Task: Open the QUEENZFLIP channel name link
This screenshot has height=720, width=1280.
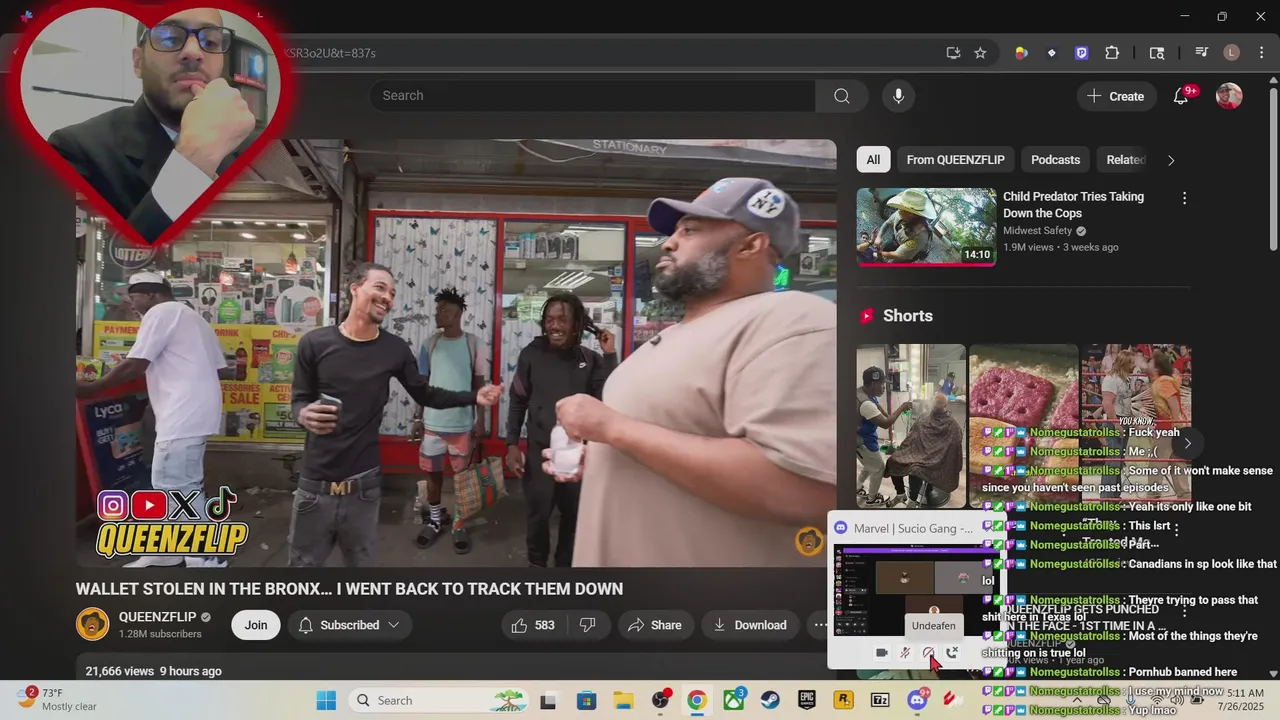Action: coord(156,617)
